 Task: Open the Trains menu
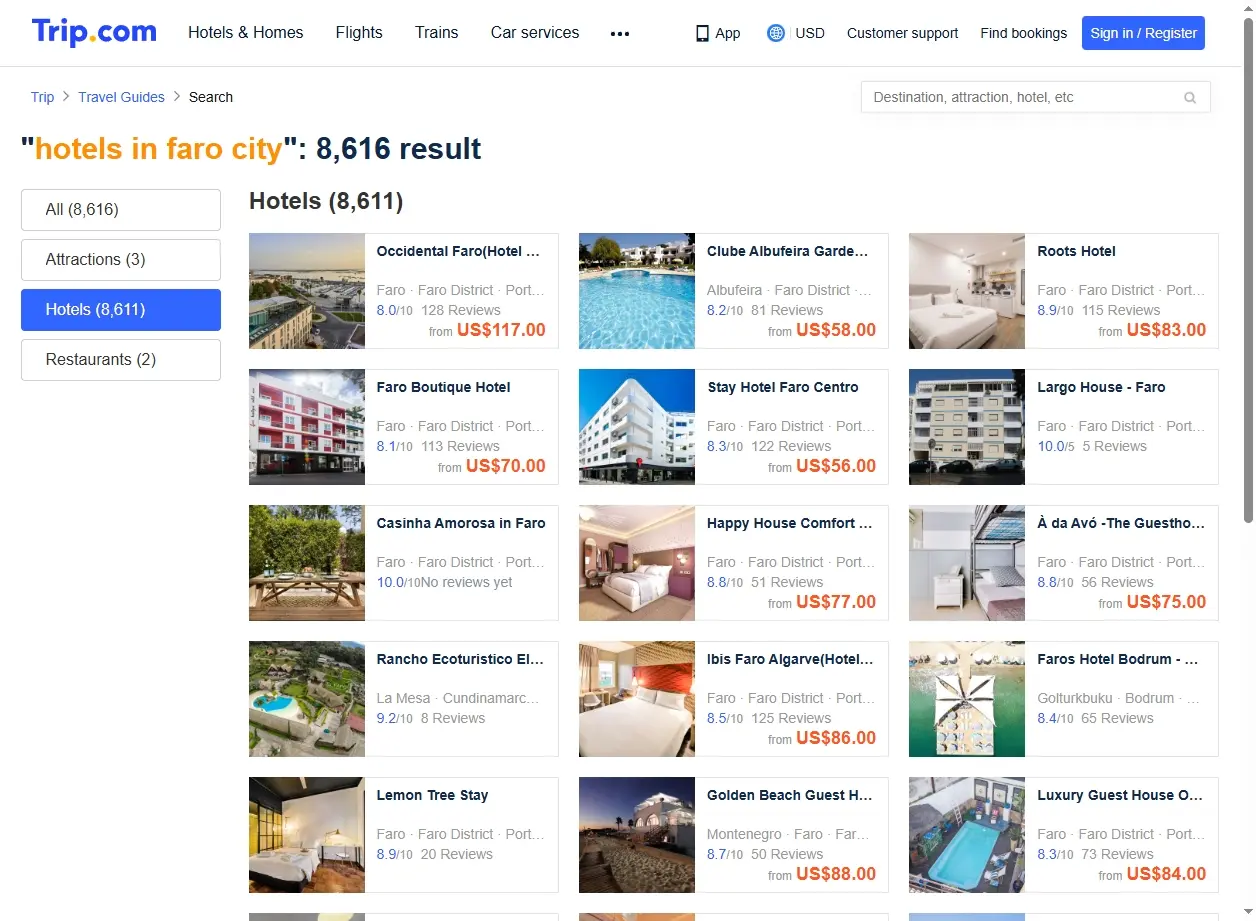click(x=437, y=33)
